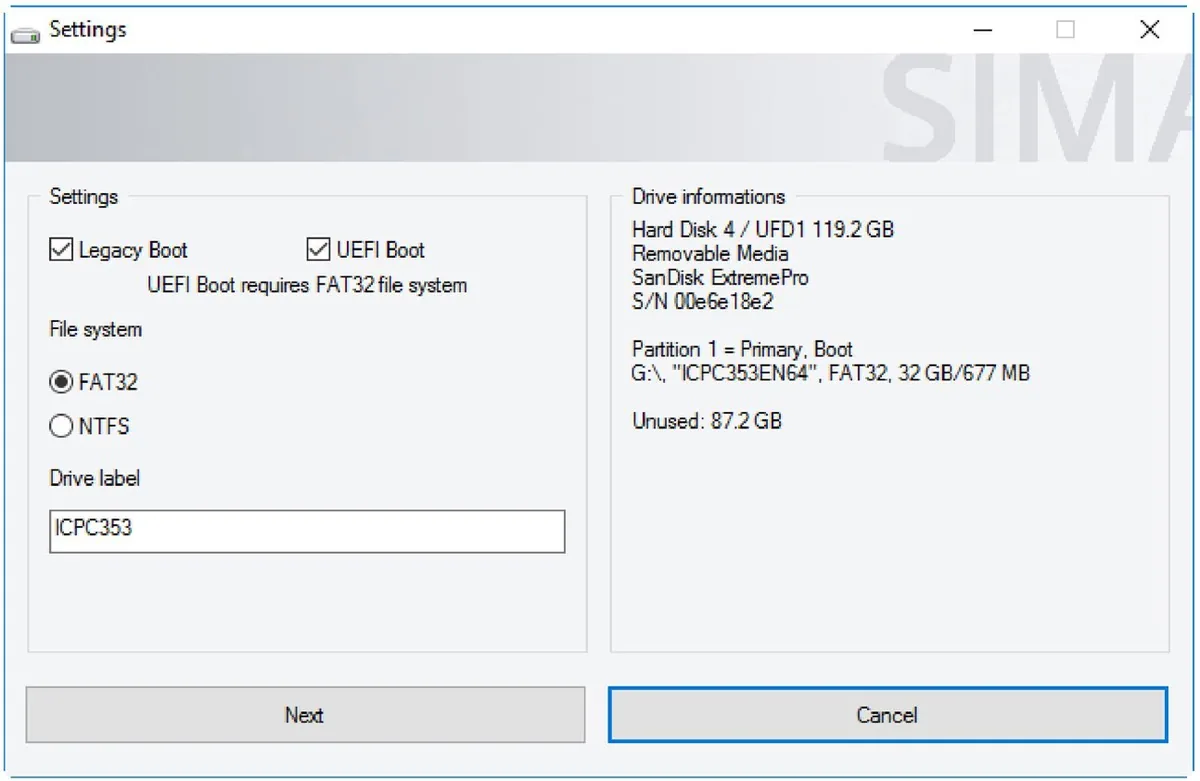Image resolution: width=1200 pixels, height=781 pixels.
Task: Click the 'Unused: 87.2 GB' text
Action: [x=707, y=422]
